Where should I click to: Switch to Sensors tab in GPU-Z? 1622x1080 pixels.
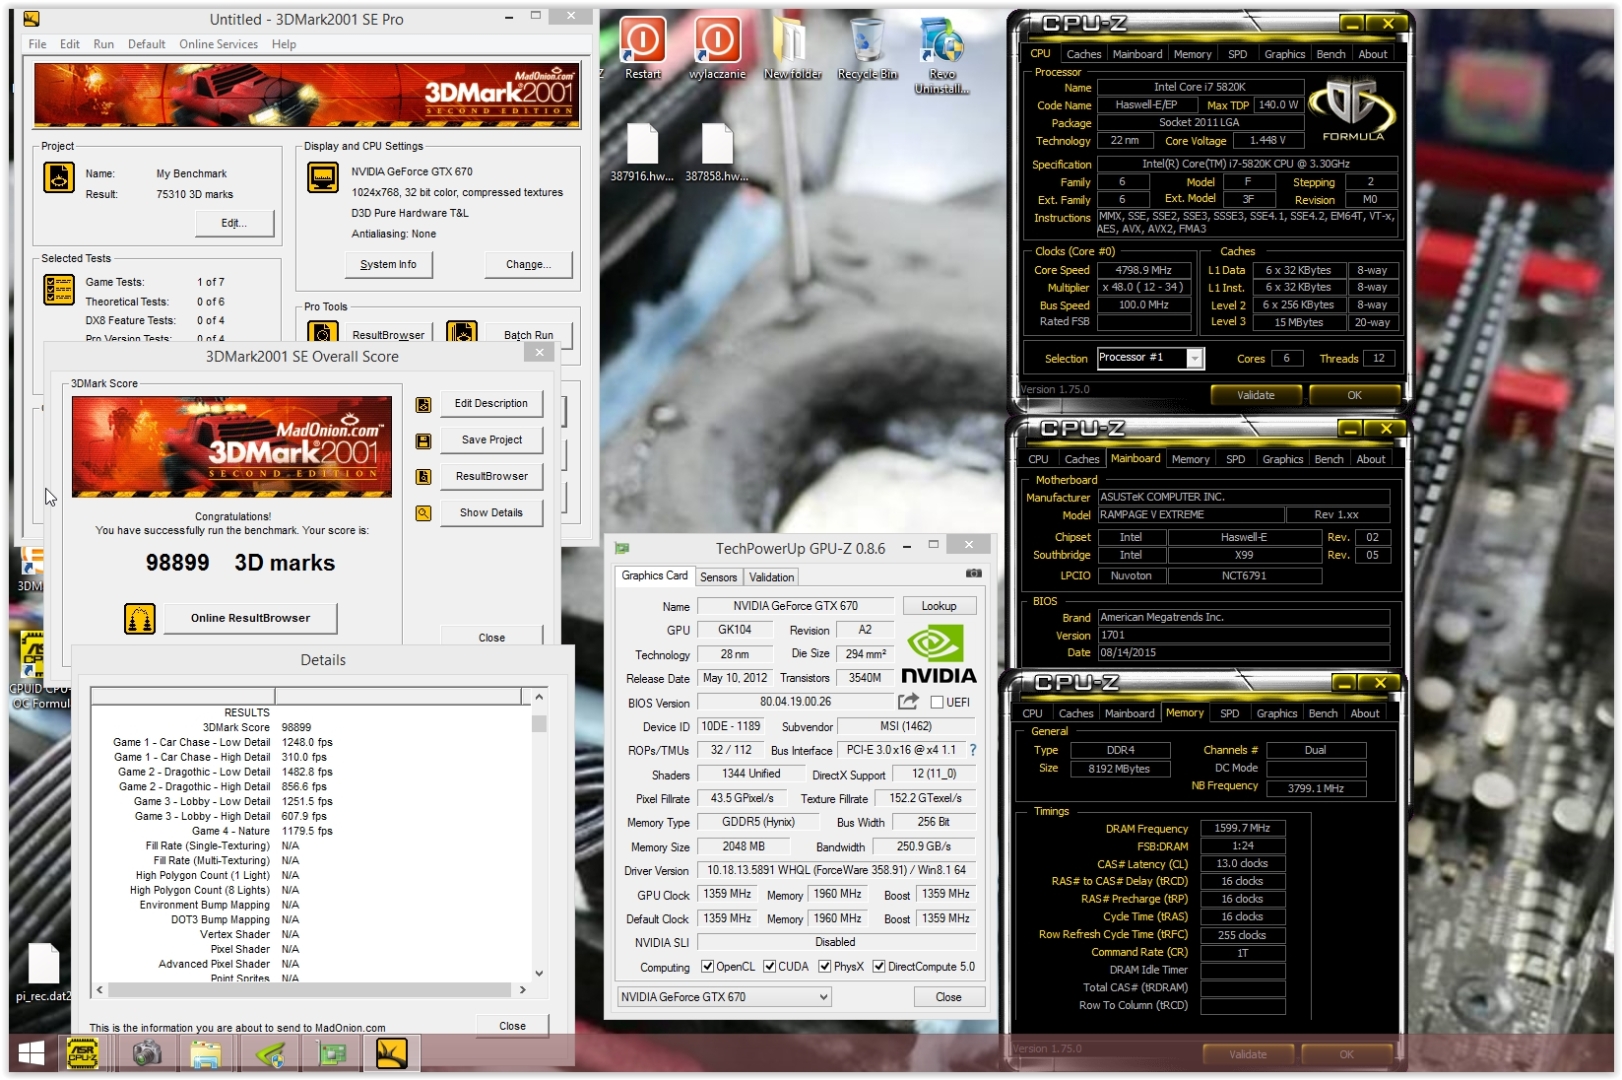718,577
